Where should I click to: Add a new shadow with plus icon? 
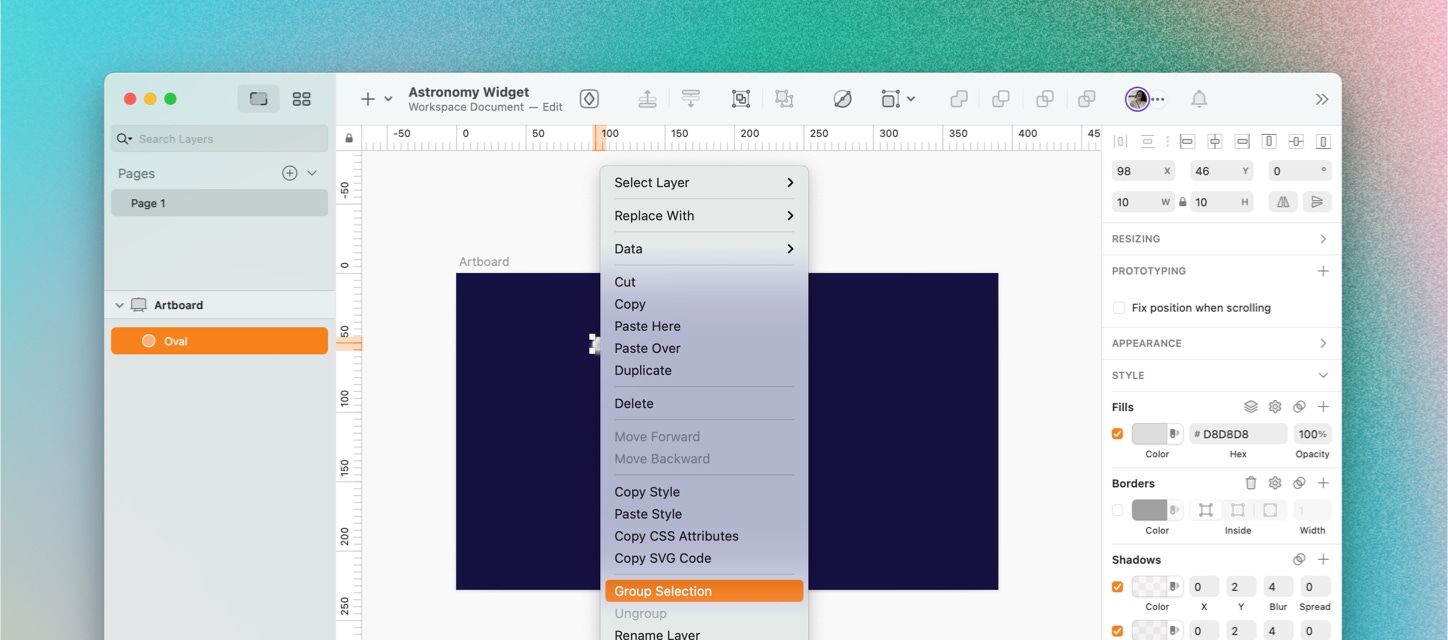click(x=1323, y=560)
